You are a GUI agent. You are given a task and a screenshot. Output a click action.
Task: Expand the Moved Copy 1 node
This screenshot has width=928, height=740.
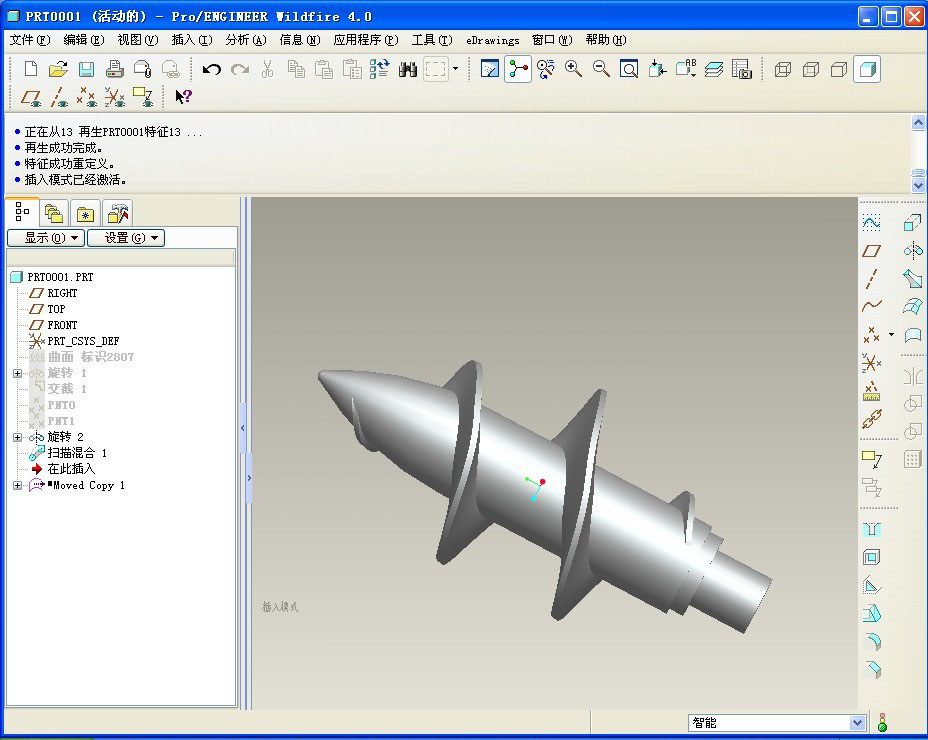point(17,485)
